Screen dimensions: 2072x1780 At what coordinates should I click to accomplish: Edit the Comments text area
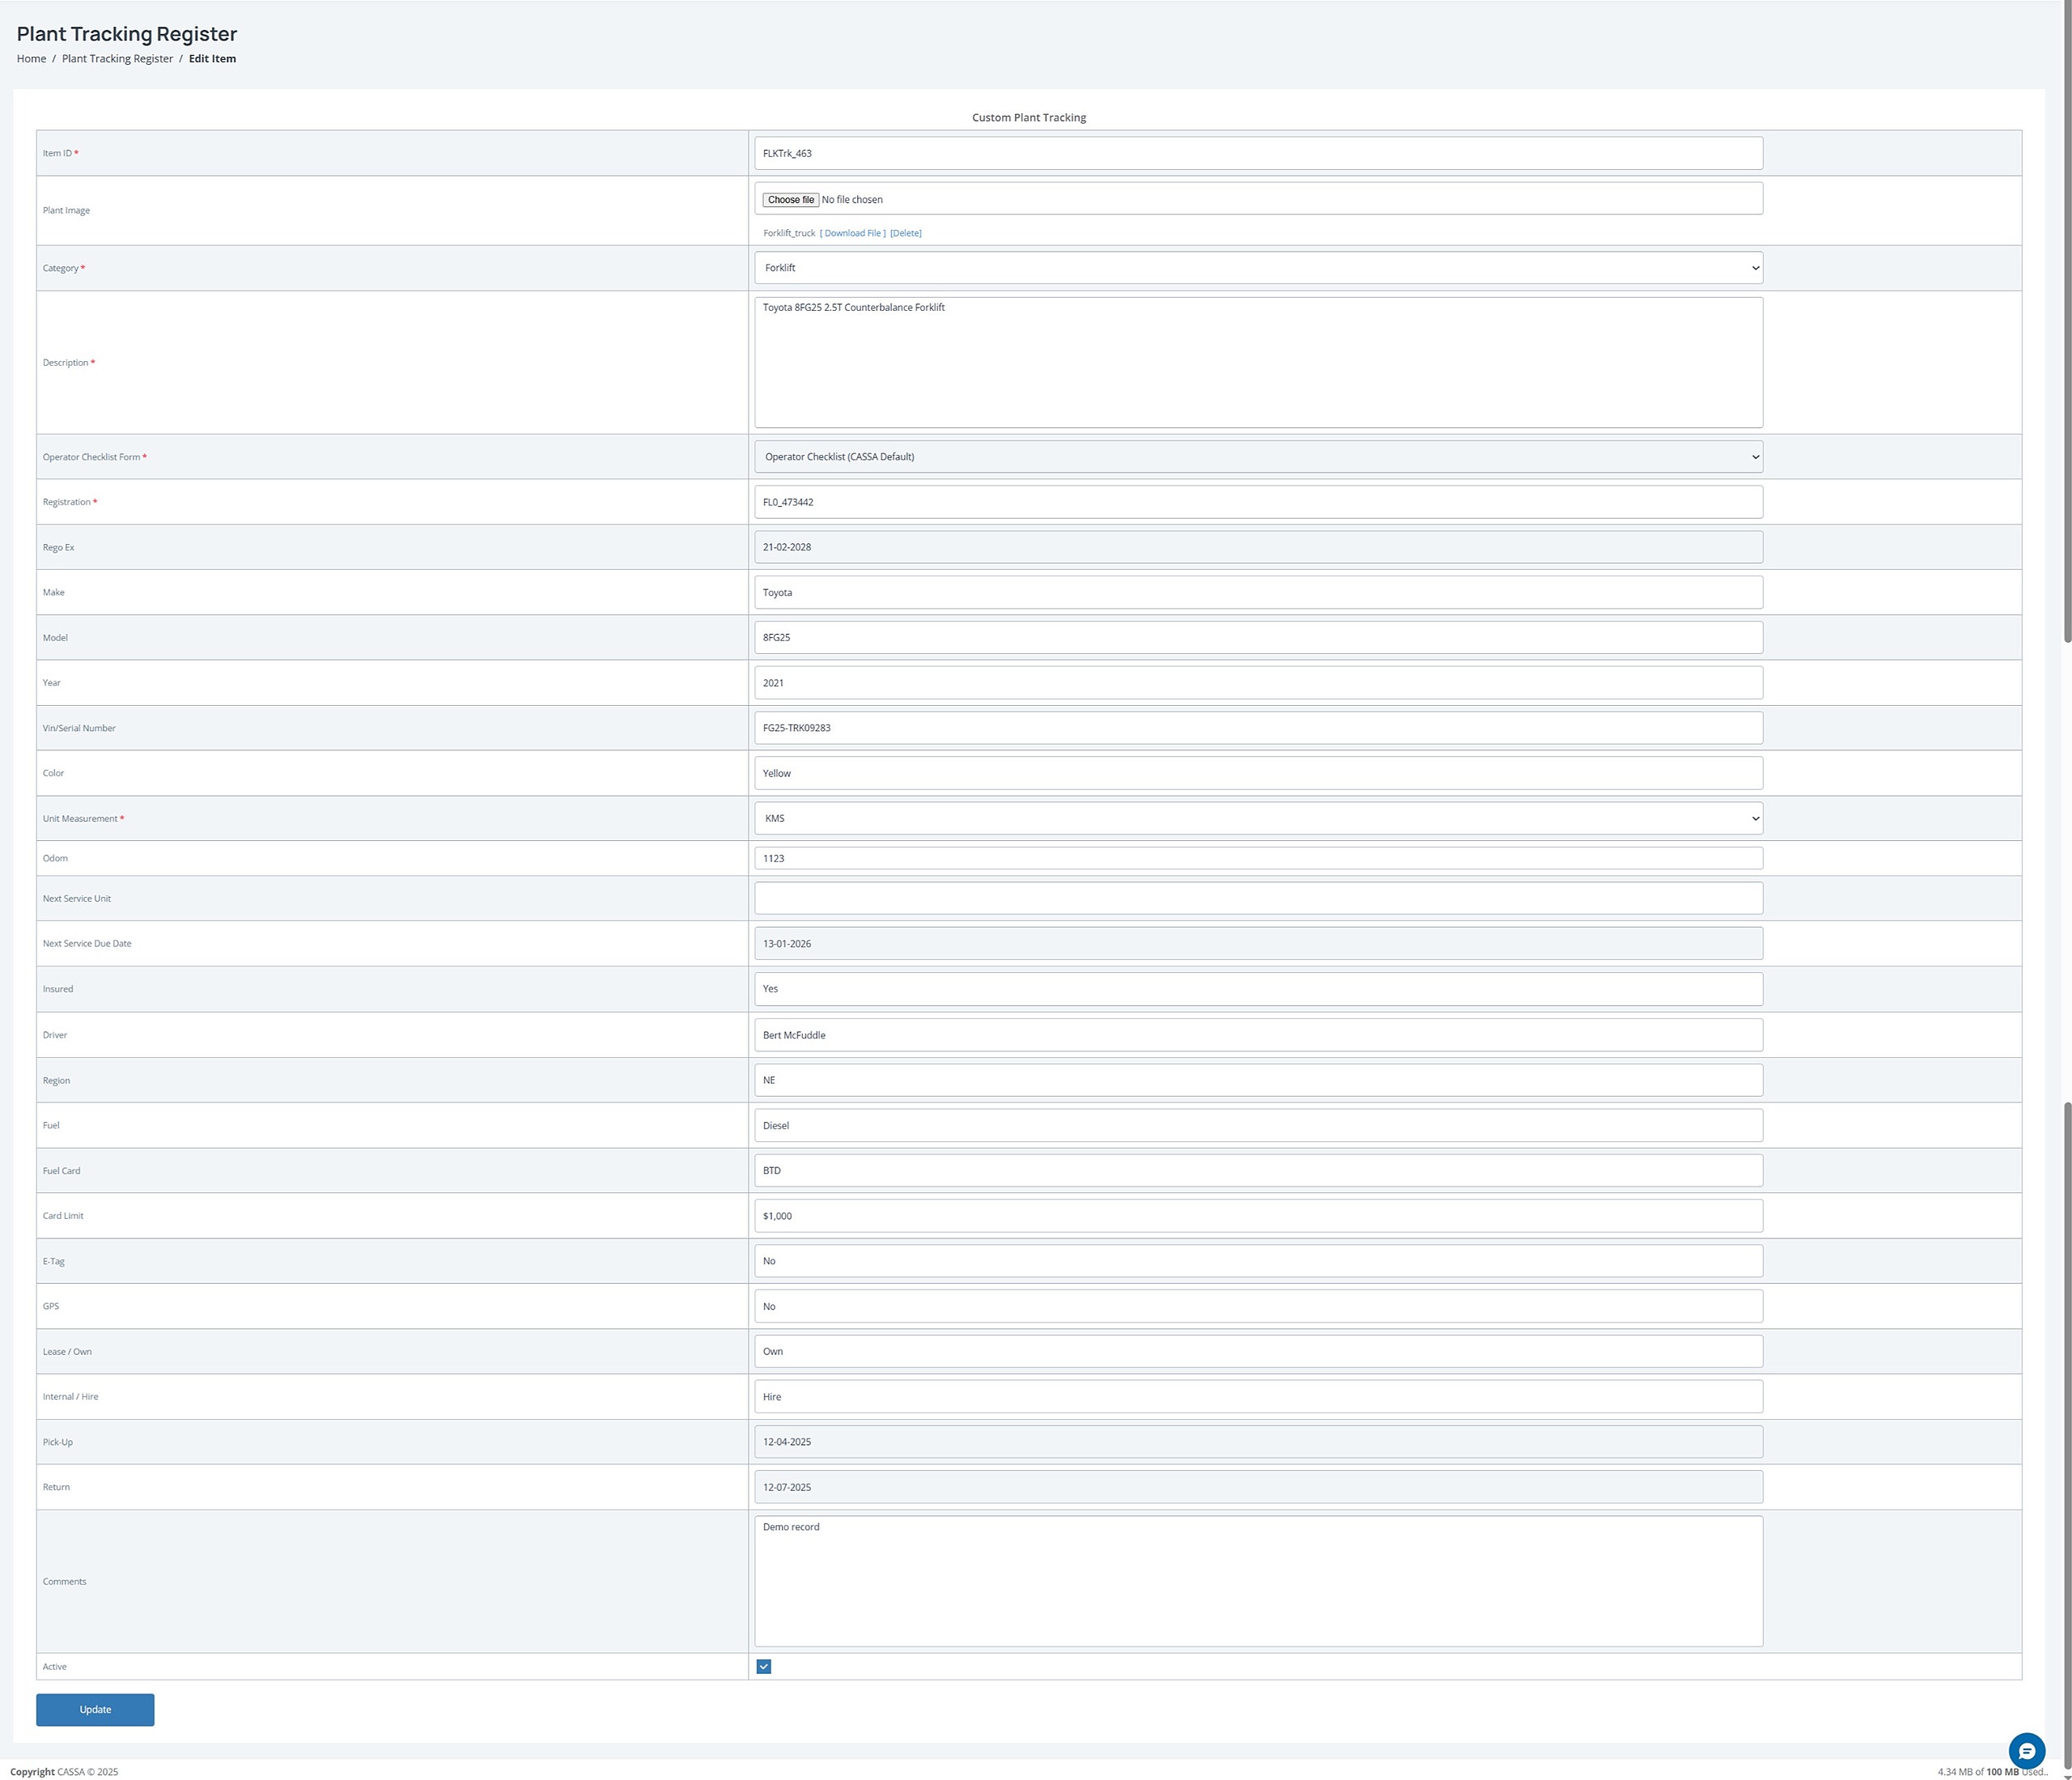(x=1257, y=1580)
